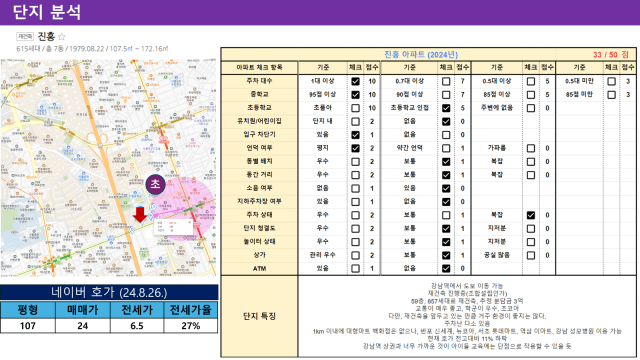Uncheck 언덕 여부 평지 checkbox
The width and height of the screenshot is (640, 360).
(356, 148)
